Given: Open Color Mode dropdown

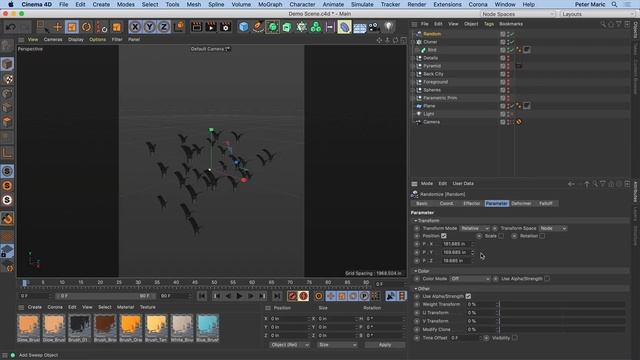Looking at the screenshot, I should point(470,279).
